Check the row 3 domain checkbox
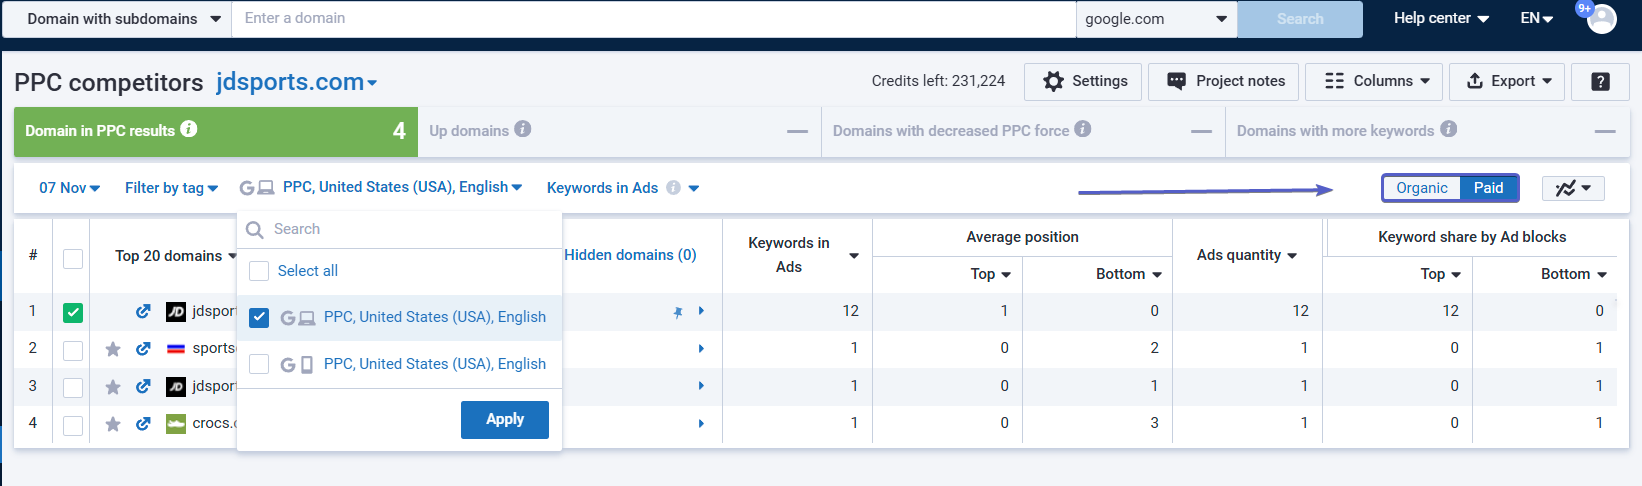 (73, 387)
